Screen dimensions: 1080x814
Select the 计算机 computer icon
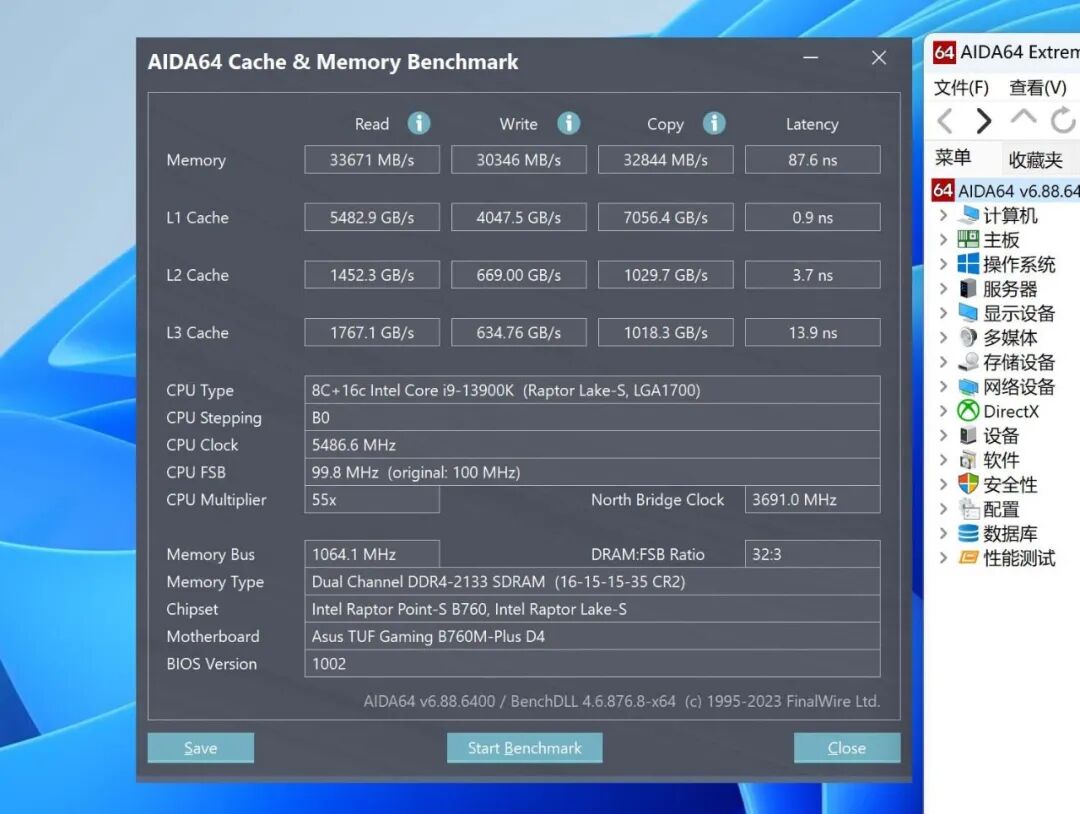pyautogui.click(x=968, y=216)
